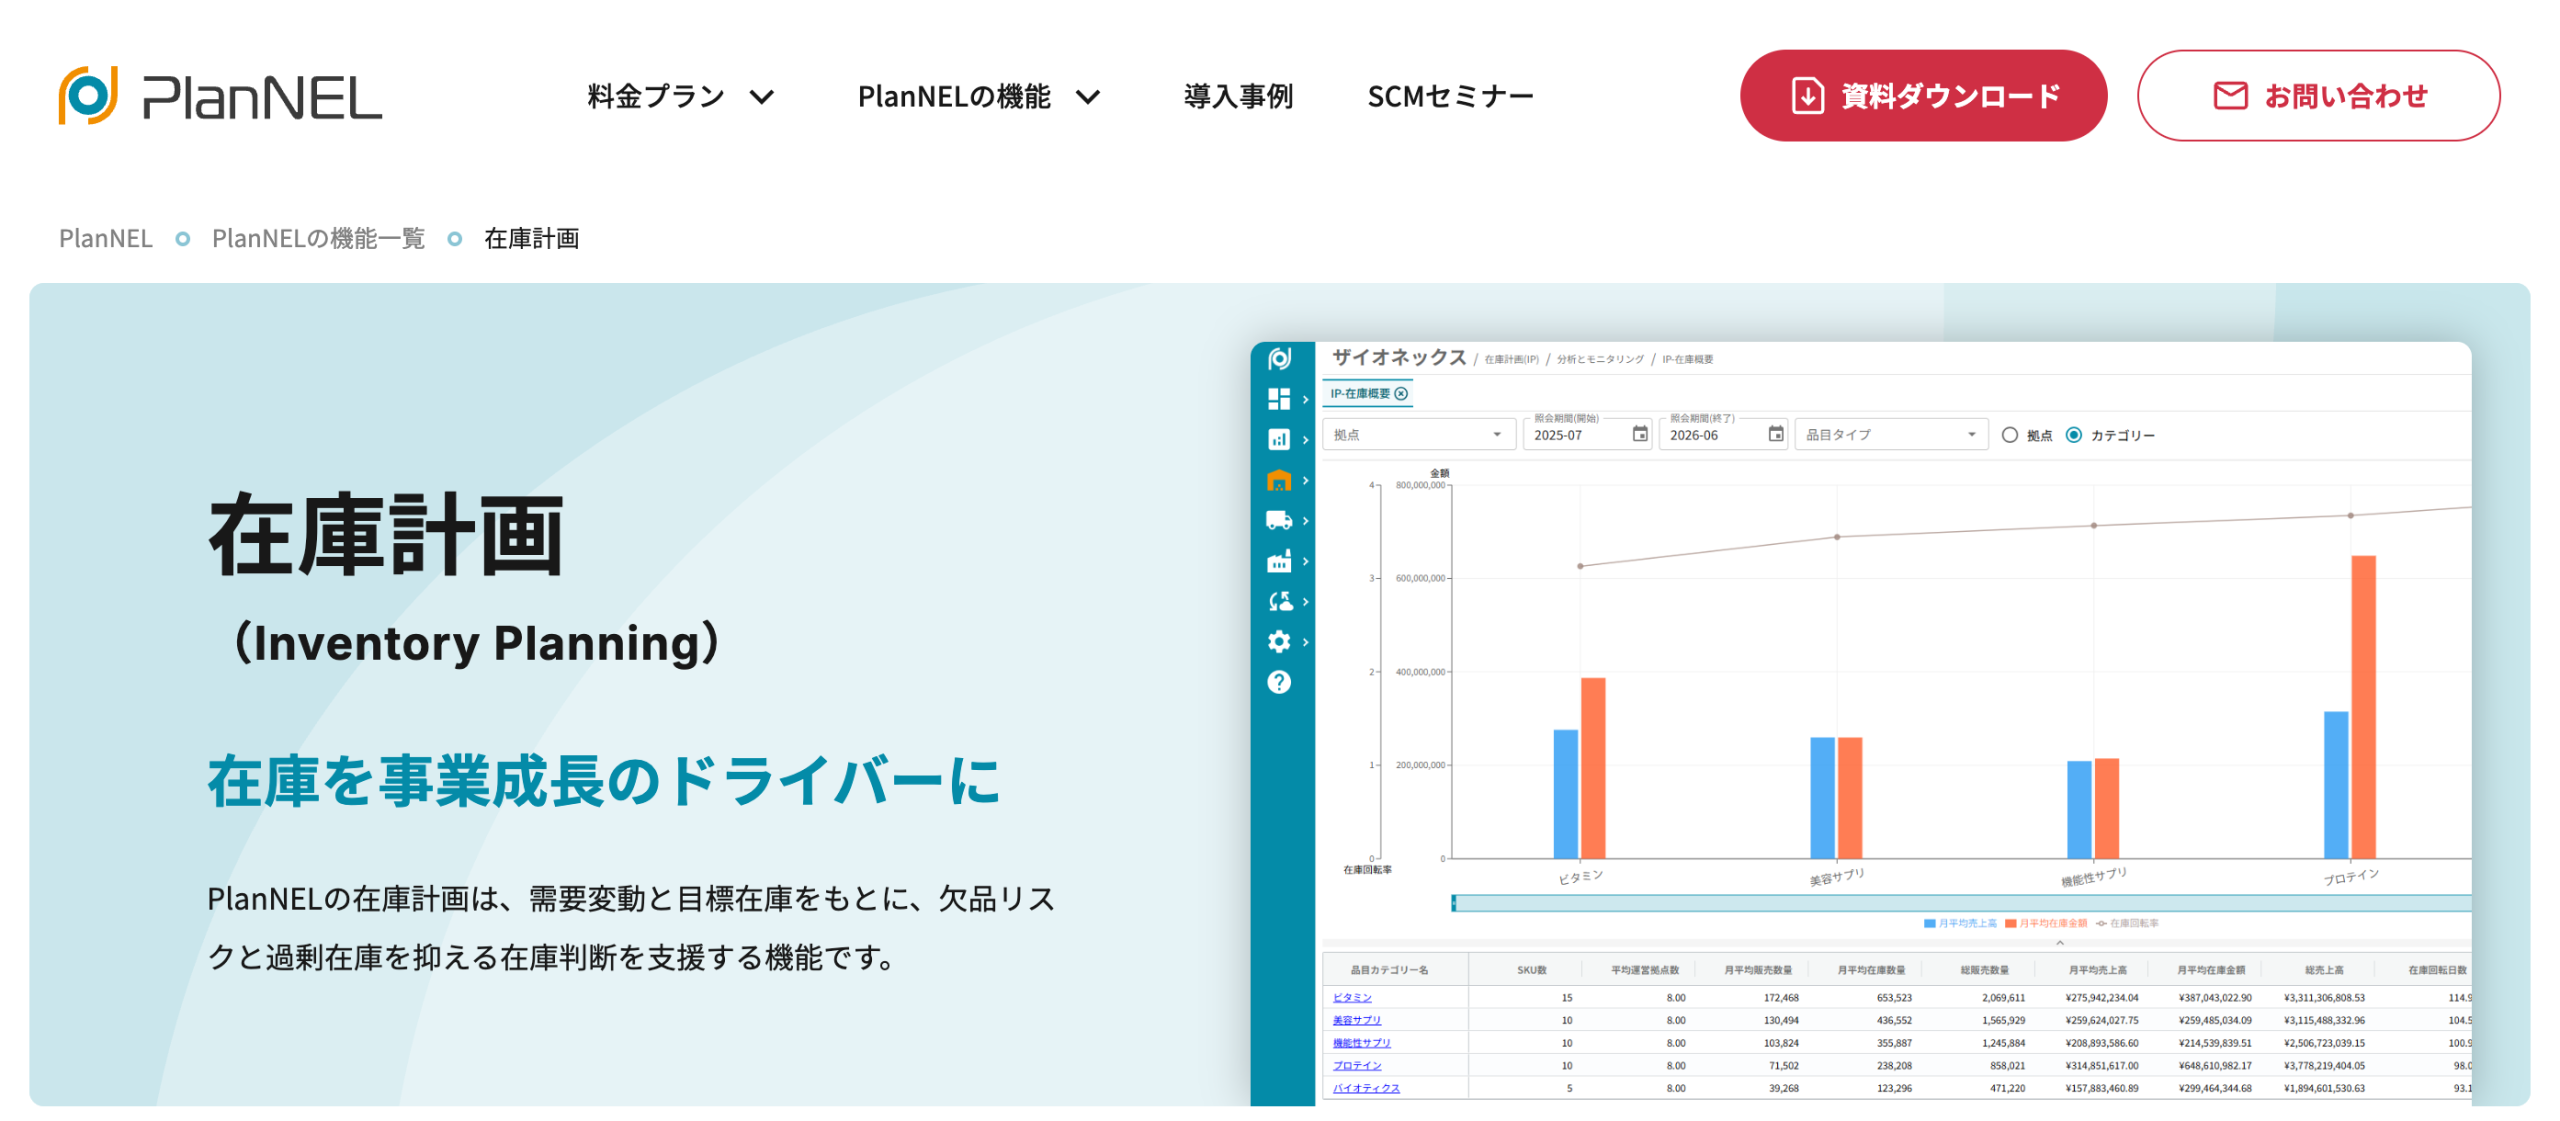Open the 拠点 combo box filter
The width and height of the screenshot is (2560, 1121).
(1418, 434)
